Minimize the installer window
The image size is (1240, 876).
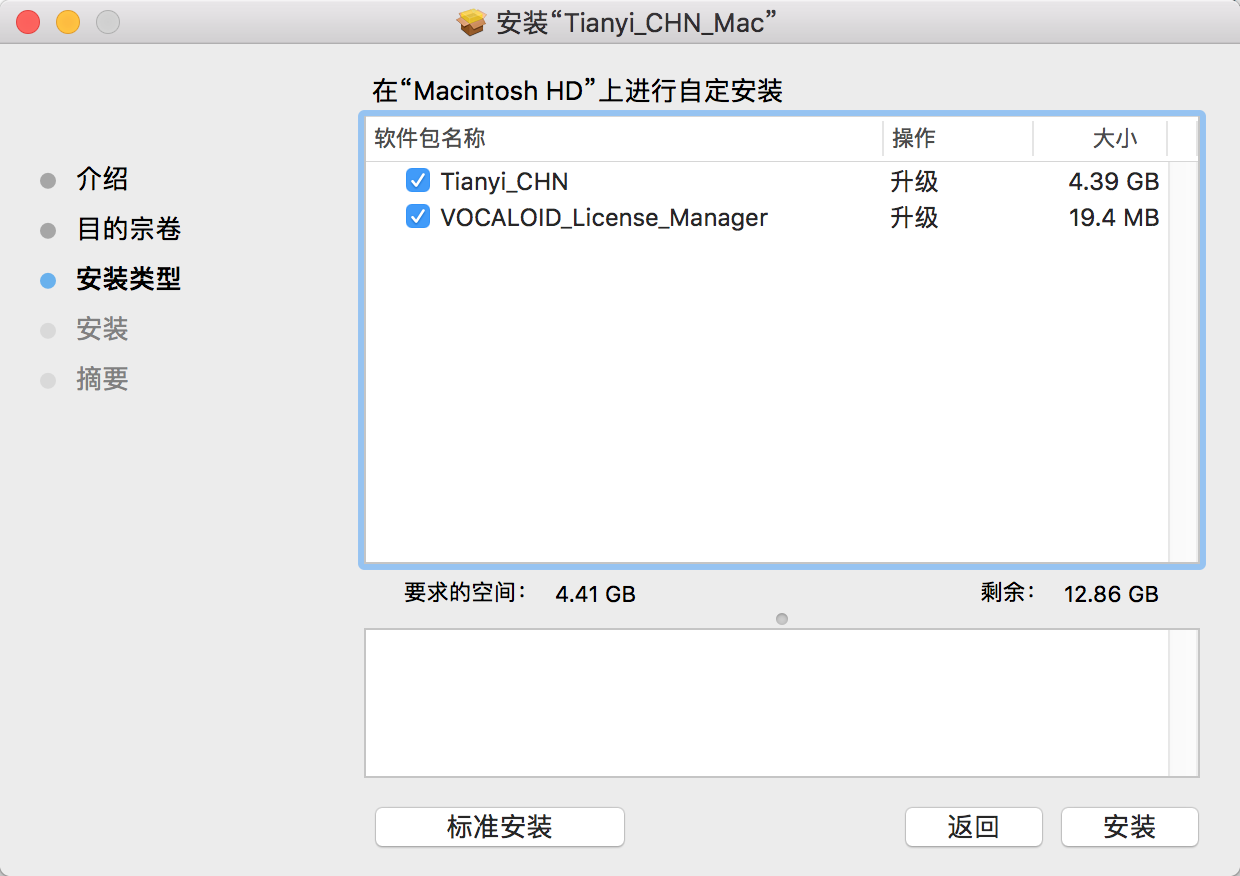coord(68,22)
